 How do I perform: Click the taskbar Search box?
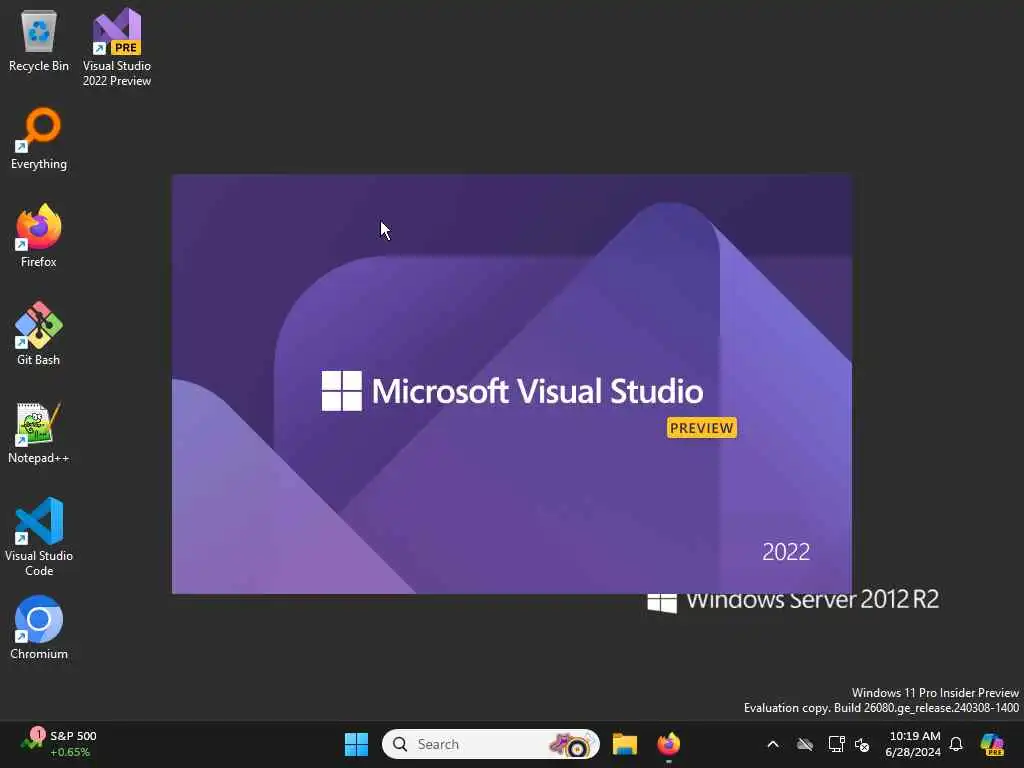pyautogui.click(x=490, y=744)
